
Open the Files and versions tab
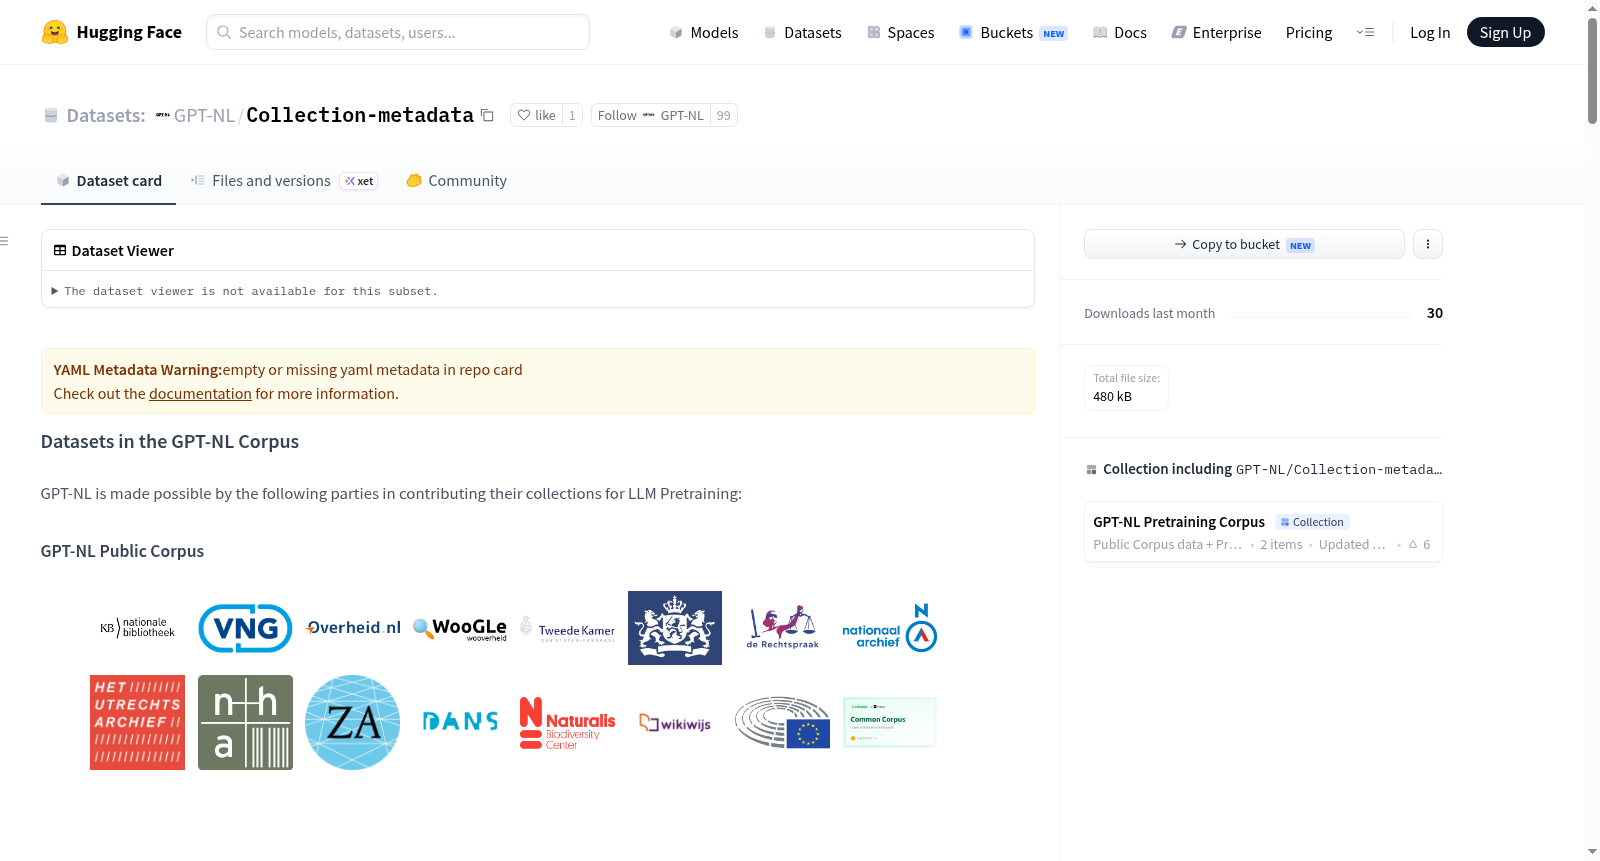click(x=284, y=181)
